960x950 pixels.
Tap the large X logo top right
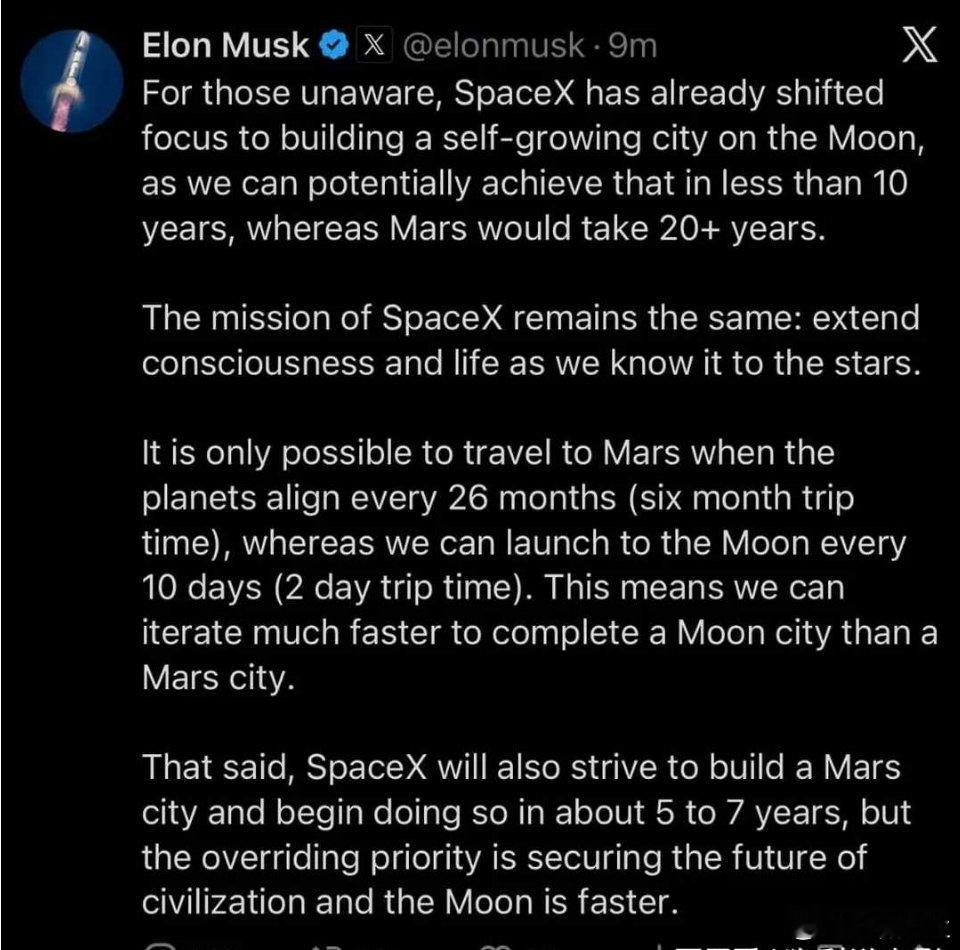click(x=920, y=44)
